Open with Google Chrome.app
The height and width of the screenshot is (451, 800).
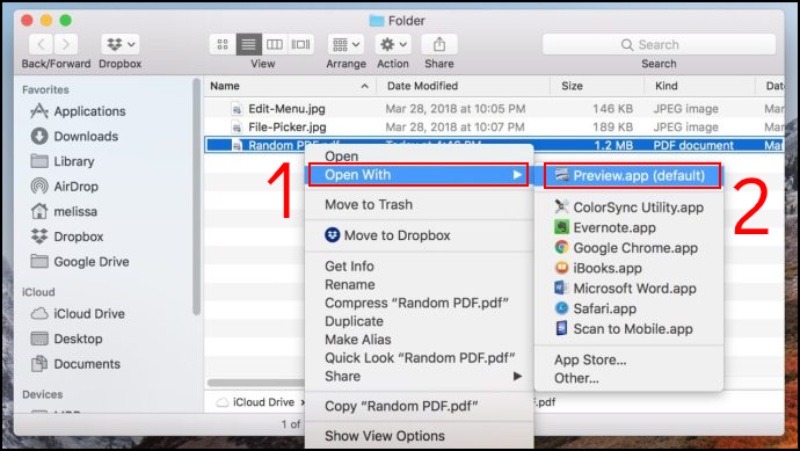coord(629,248)
